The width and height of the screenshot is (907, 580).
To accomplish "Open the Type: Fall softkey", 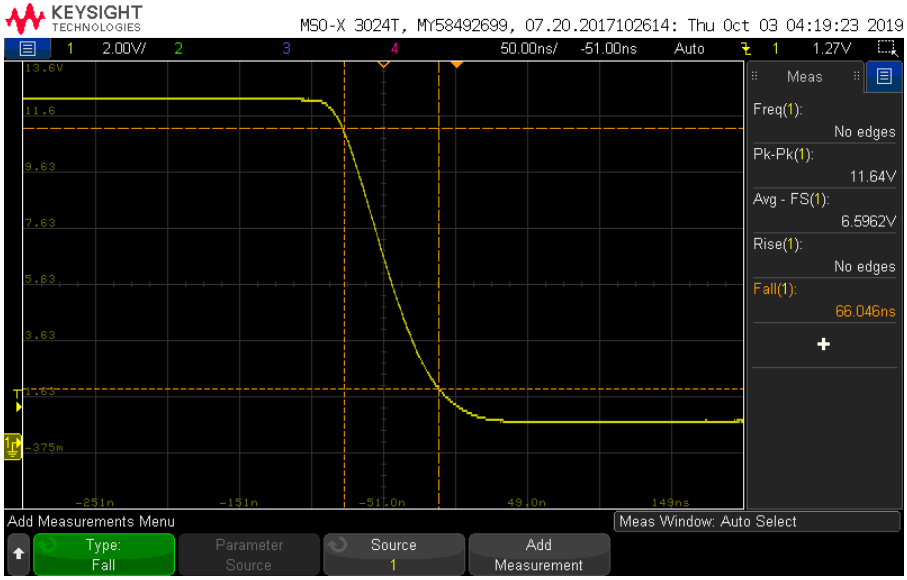I will coord(104,555).
